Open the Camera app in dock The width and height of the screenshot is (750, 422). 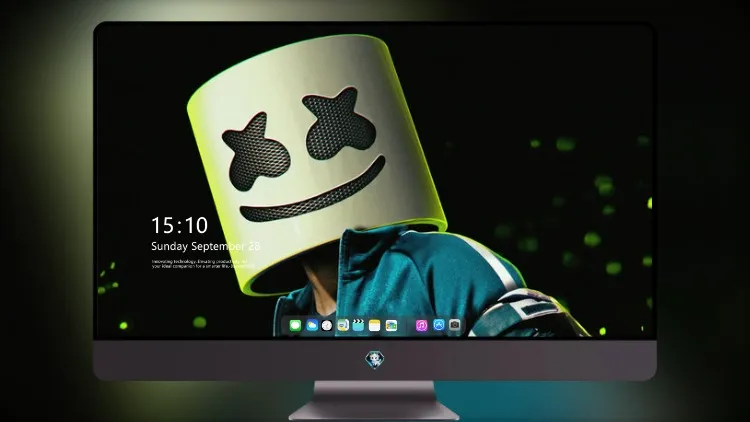455,325
